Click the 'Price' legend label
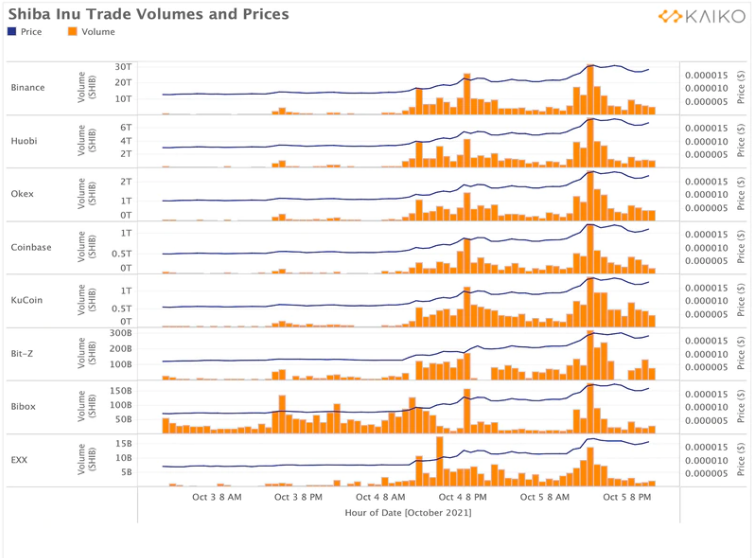This screenshot has width=752, height=558. pos(31,32)
